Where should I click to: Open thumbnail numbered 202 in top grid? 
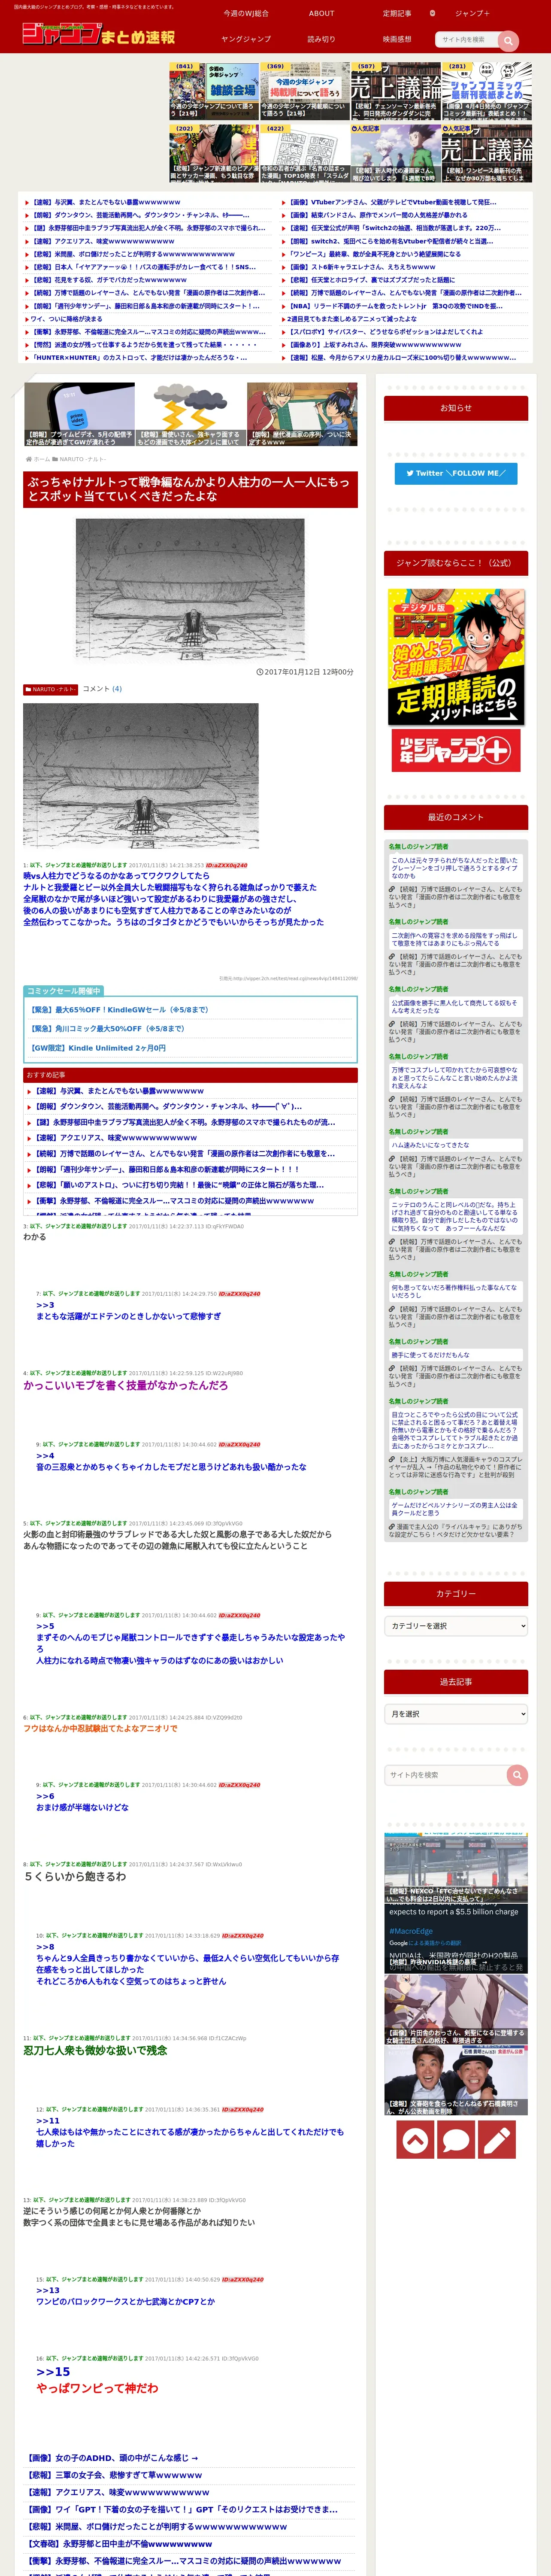pos(214,152)
